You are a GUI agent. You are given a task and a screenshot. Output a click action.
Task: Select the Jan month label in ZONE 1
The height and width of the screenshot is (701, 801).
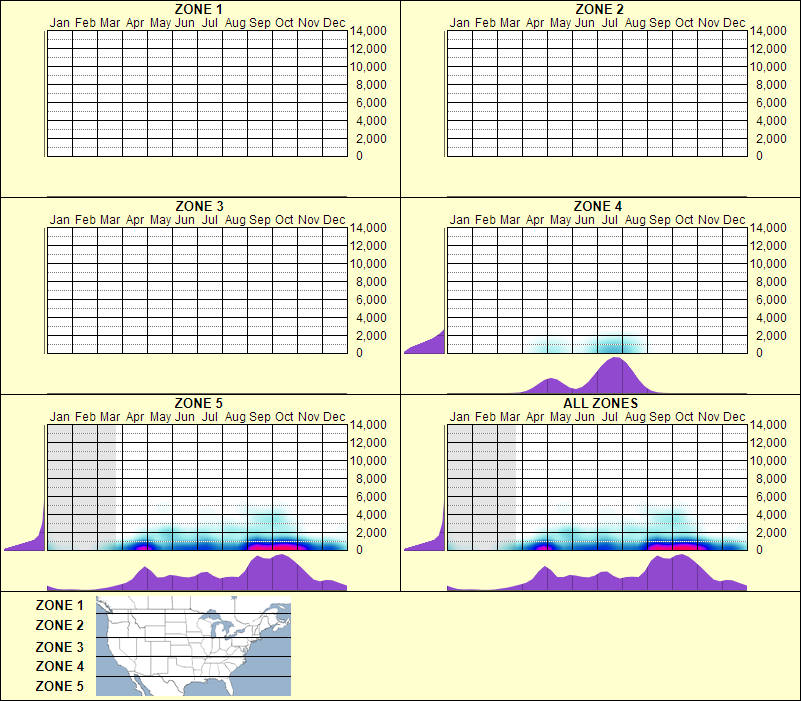point(58,22)
